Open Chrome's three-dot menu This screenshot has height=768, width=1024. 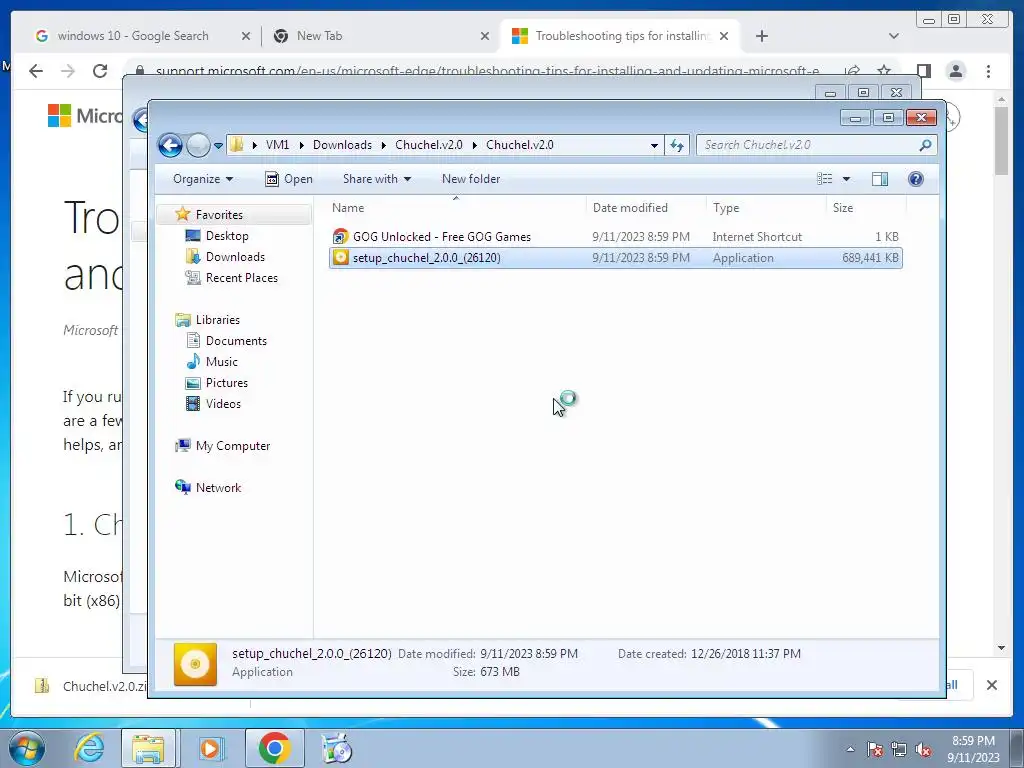click(x=988, y=71)
